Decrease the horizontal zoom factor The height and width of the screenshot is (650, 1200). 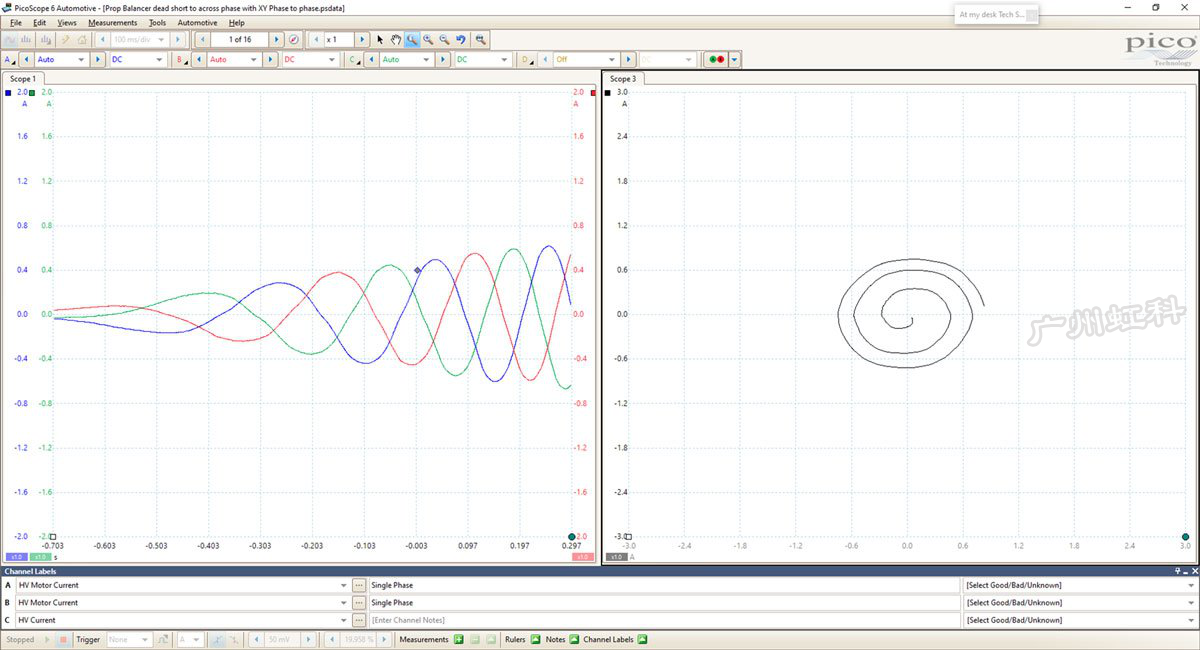pos(317,40)
